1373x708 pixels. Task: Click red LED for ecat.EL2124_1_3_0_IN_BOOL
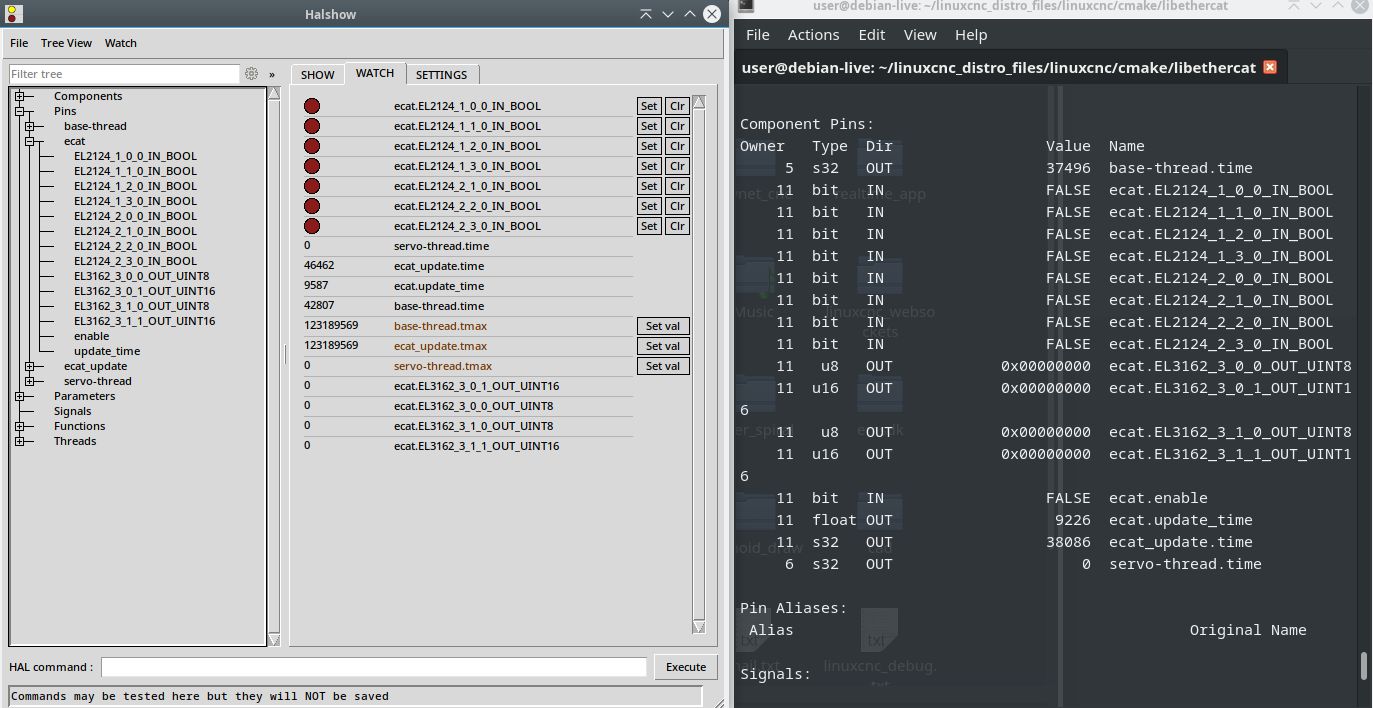312,166
